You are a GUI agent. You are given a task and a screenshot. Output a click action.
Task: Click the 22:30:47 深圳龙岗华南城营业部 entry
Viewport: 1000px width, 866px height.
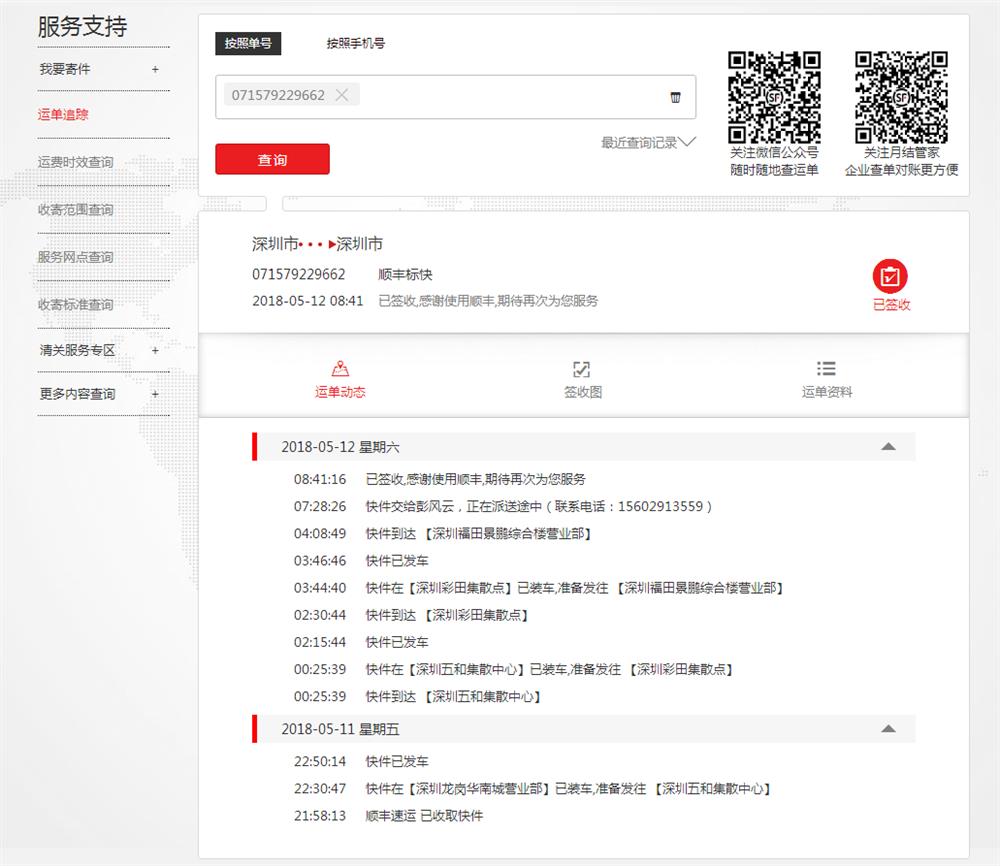pyautogui.click(x=533, y=789)
